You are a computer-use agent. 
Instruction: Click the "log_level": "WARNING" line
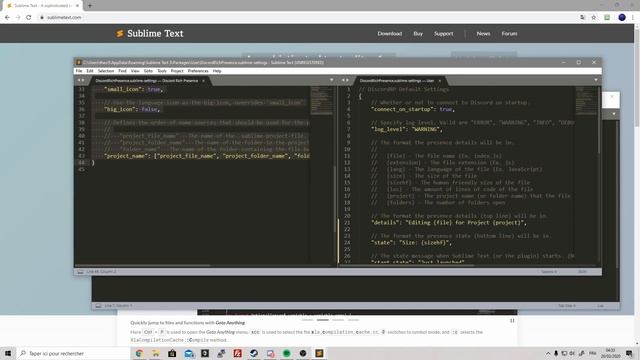pos(407,129)
